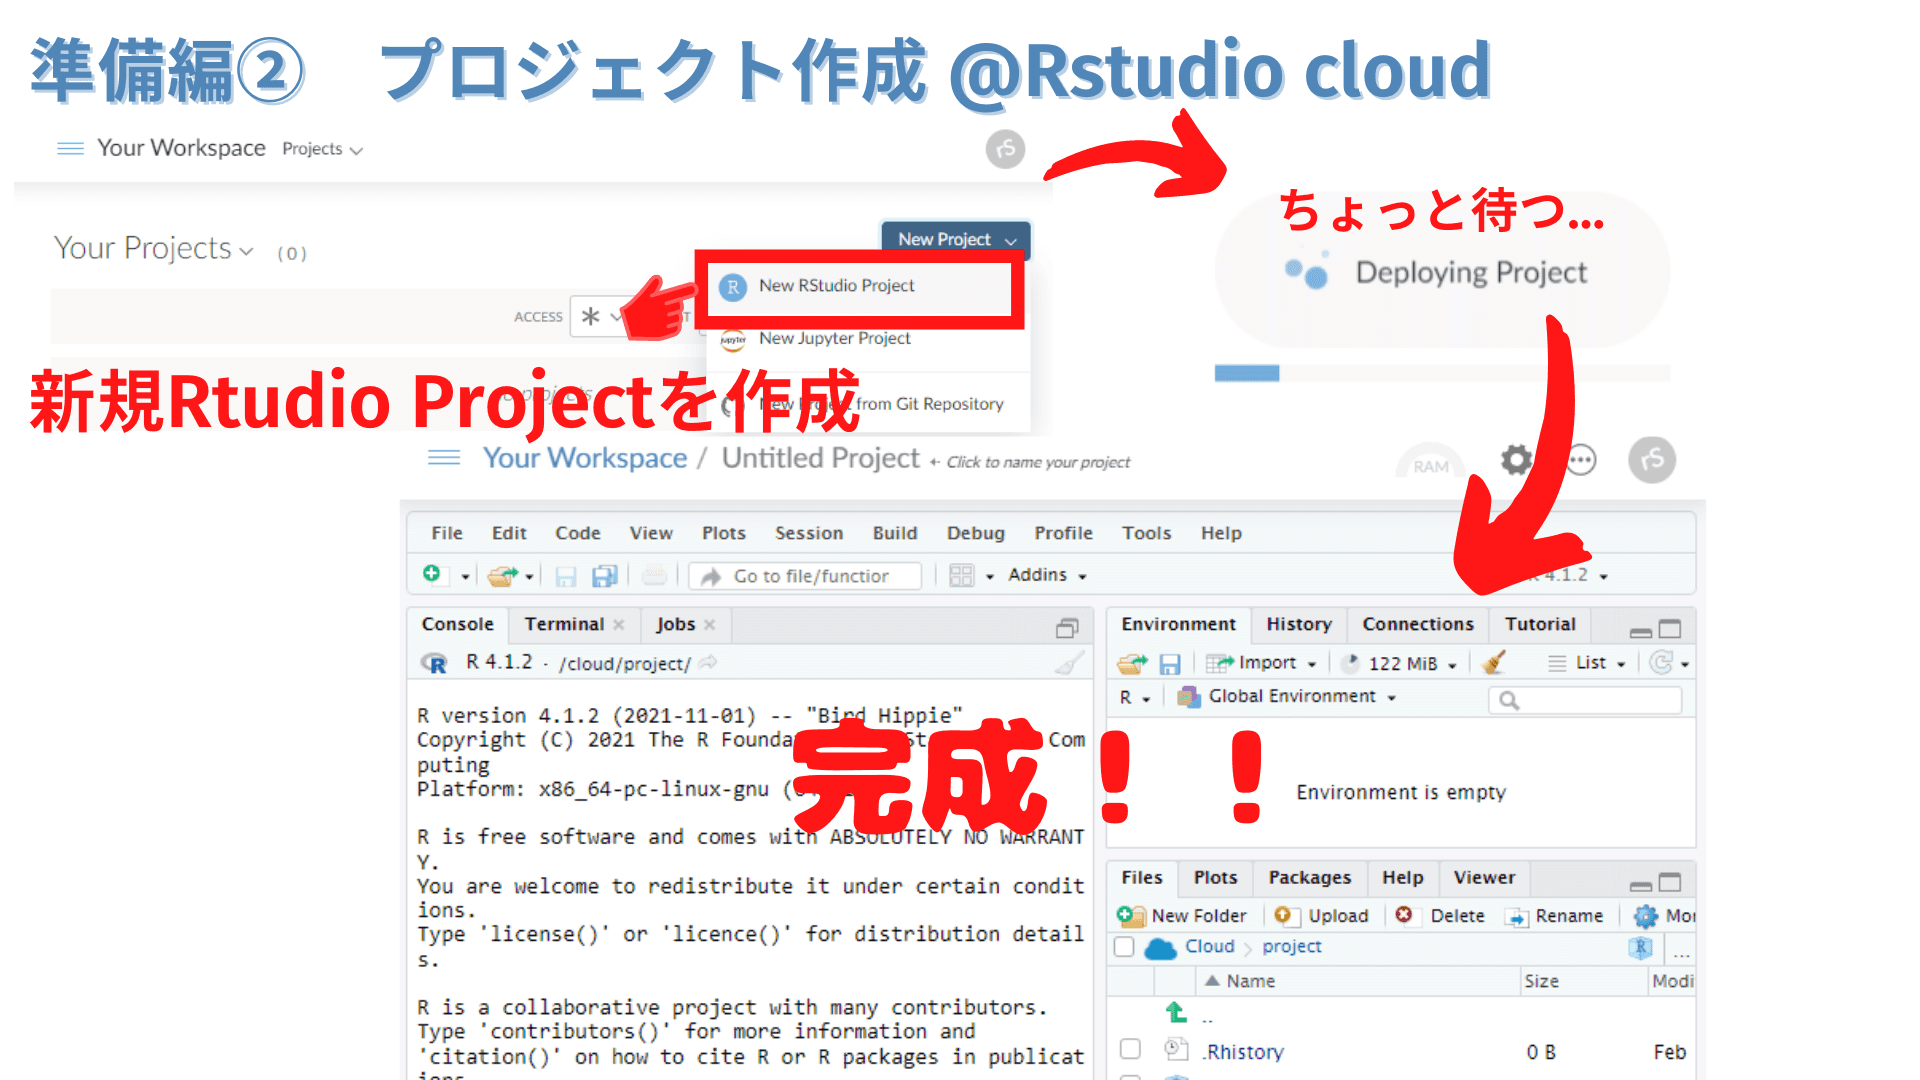The image size is (1920, 1080).
Task: Expand the Import Dataset dropdown
Action: pos(1264,663)
